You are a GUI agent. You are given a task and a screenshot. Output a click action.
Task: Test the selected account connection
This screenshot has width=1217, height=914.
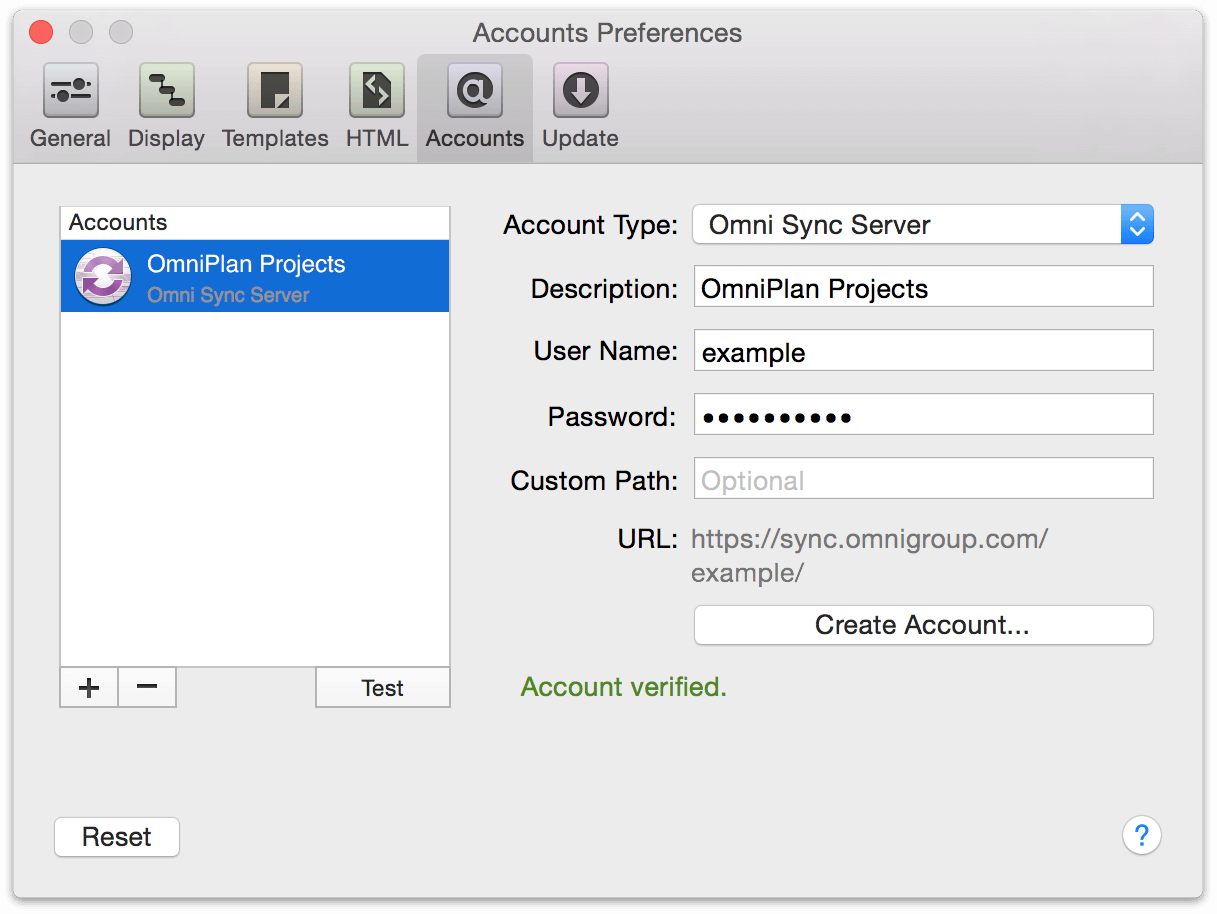tap(383, 687)
